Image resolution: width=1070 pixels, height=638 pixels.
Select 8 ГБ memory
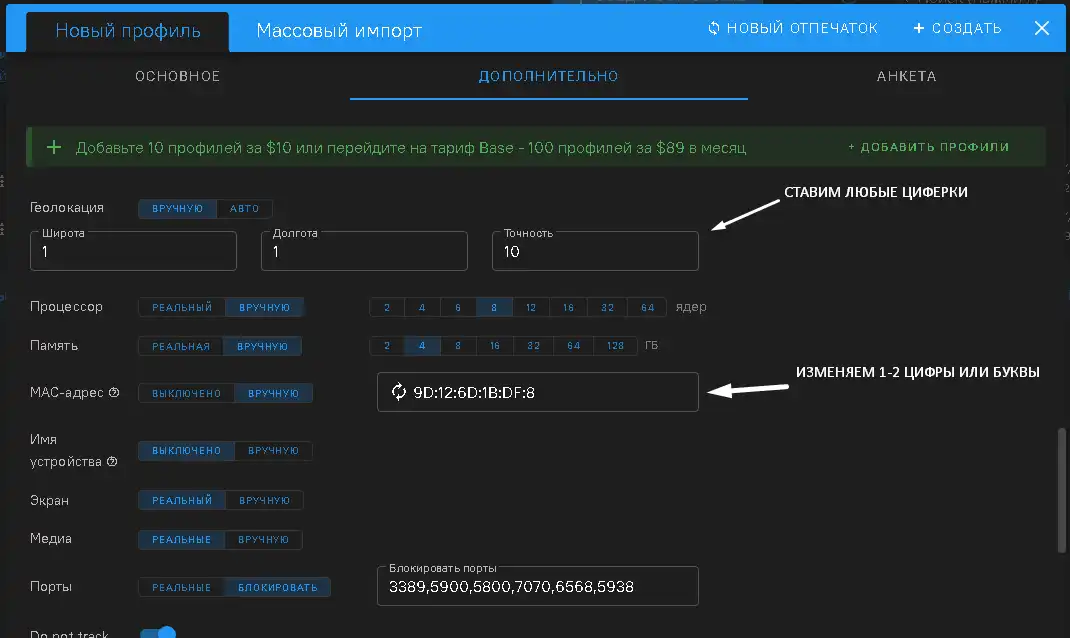pyautogui.click(x=458, y=346)
